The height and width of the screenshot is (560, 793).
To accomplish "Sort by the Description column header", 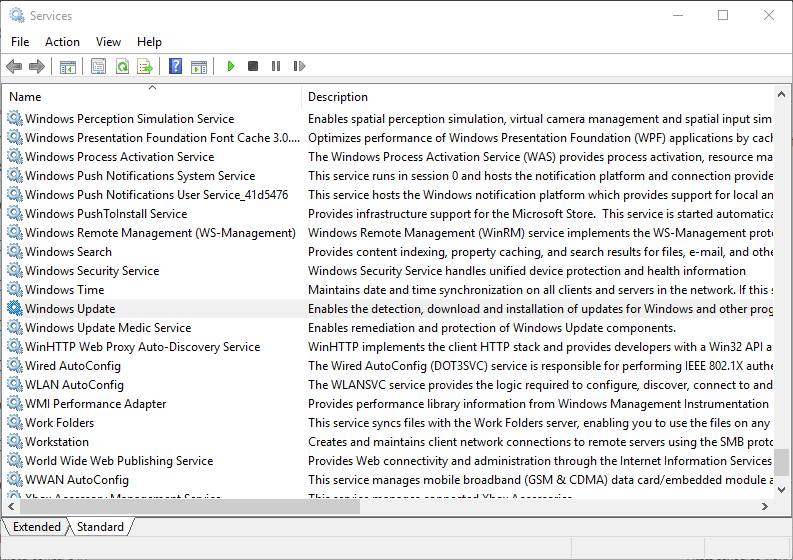I will 537,97.
